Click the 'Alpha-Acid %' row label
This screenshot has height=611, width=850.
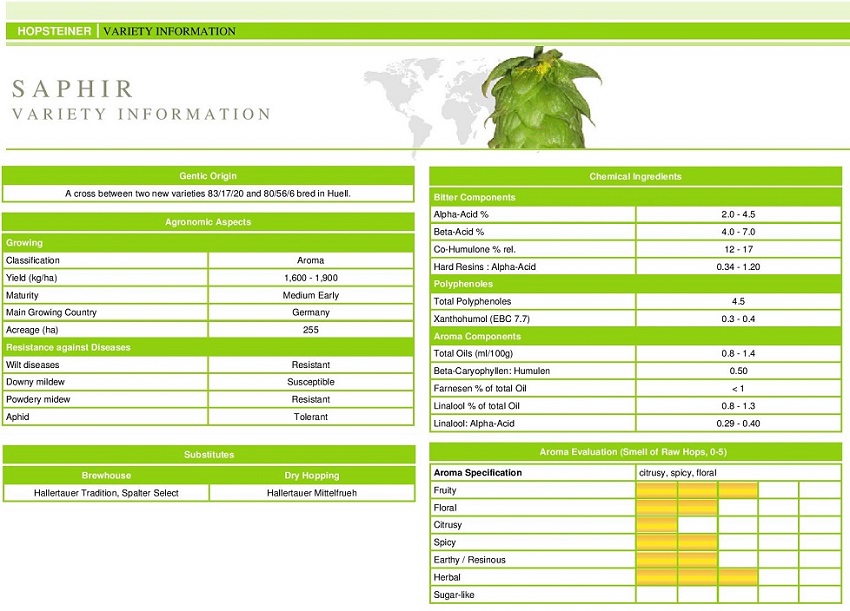coord(461,214)
